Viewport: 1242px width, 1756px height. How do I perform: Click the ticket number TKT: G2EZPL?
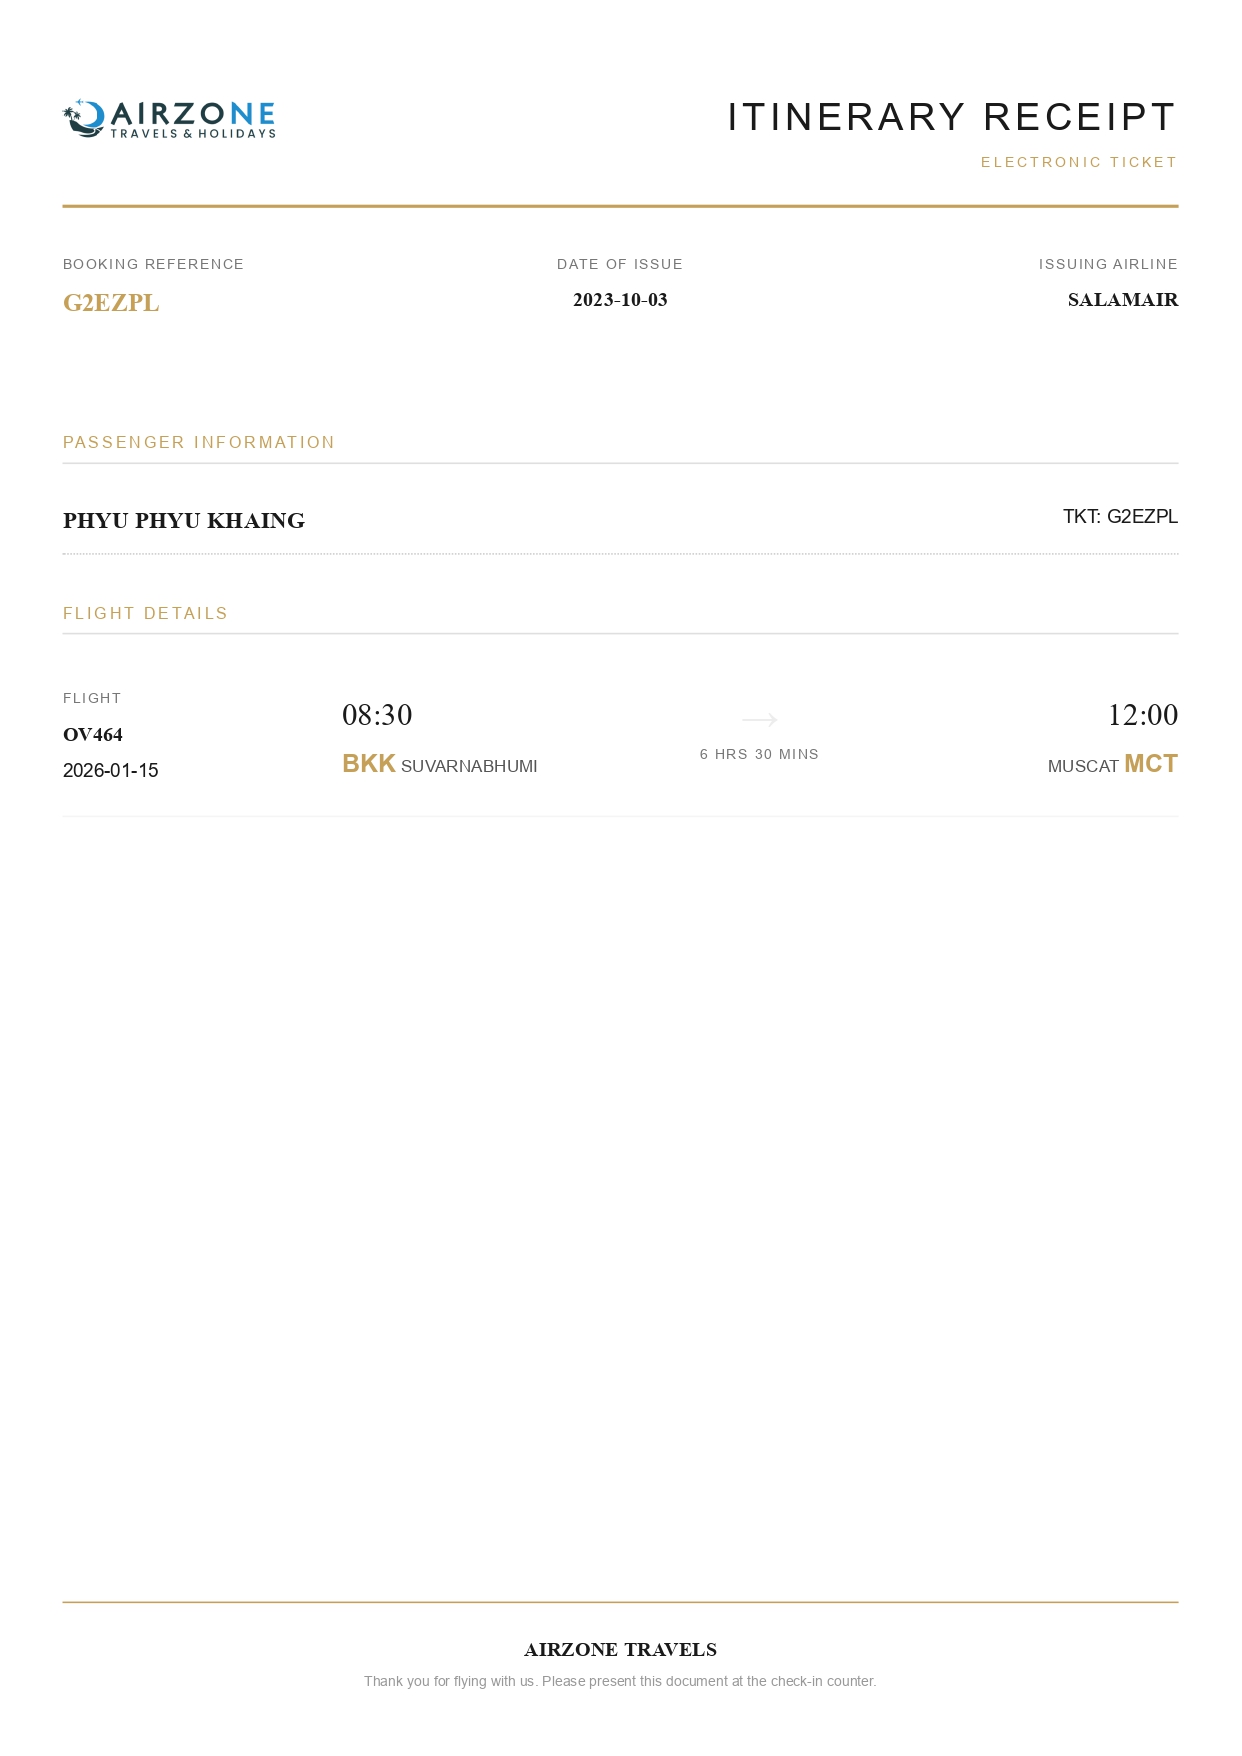(1120, 517)
